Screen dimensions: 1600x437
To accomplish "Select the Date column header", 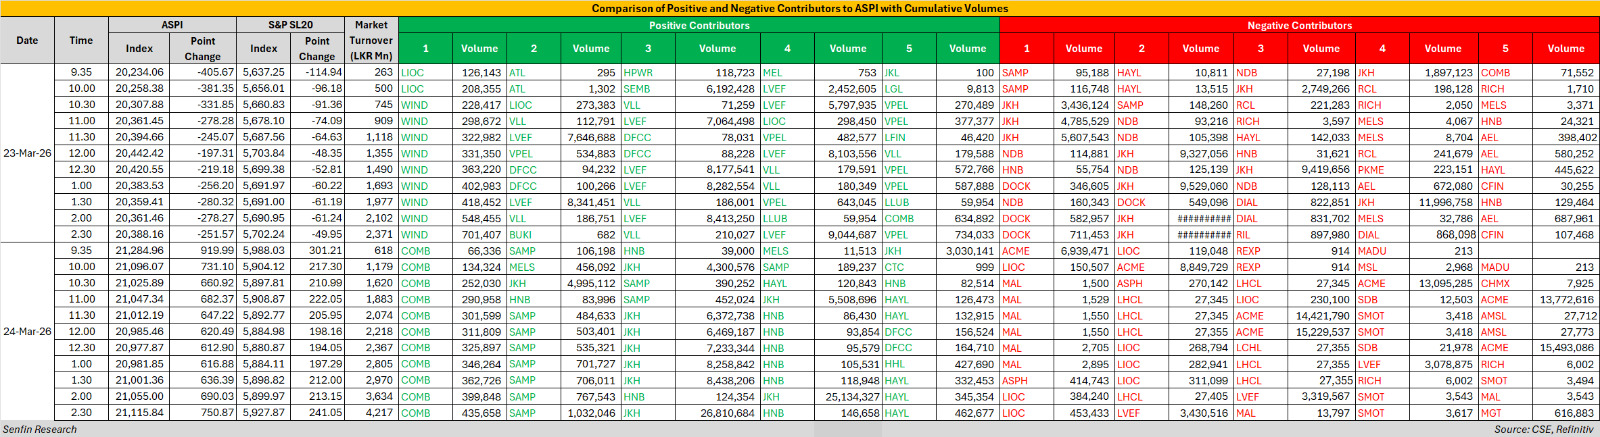I will coord(27,41).
